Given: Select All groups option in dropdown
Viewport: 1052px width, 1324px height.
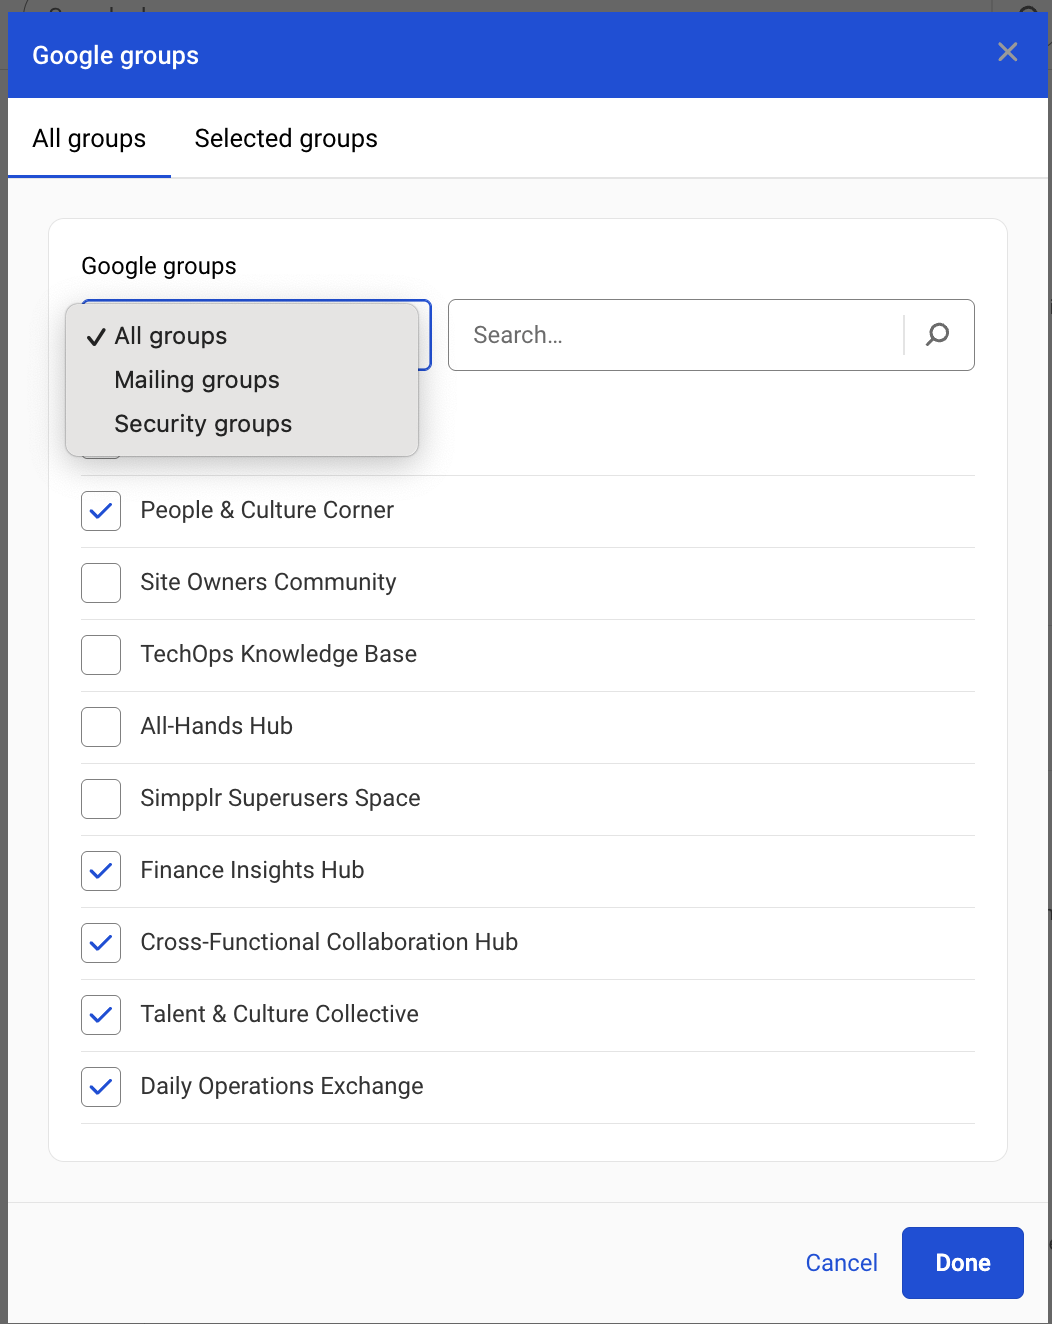Looking at the screenshot, I should 171,336.
